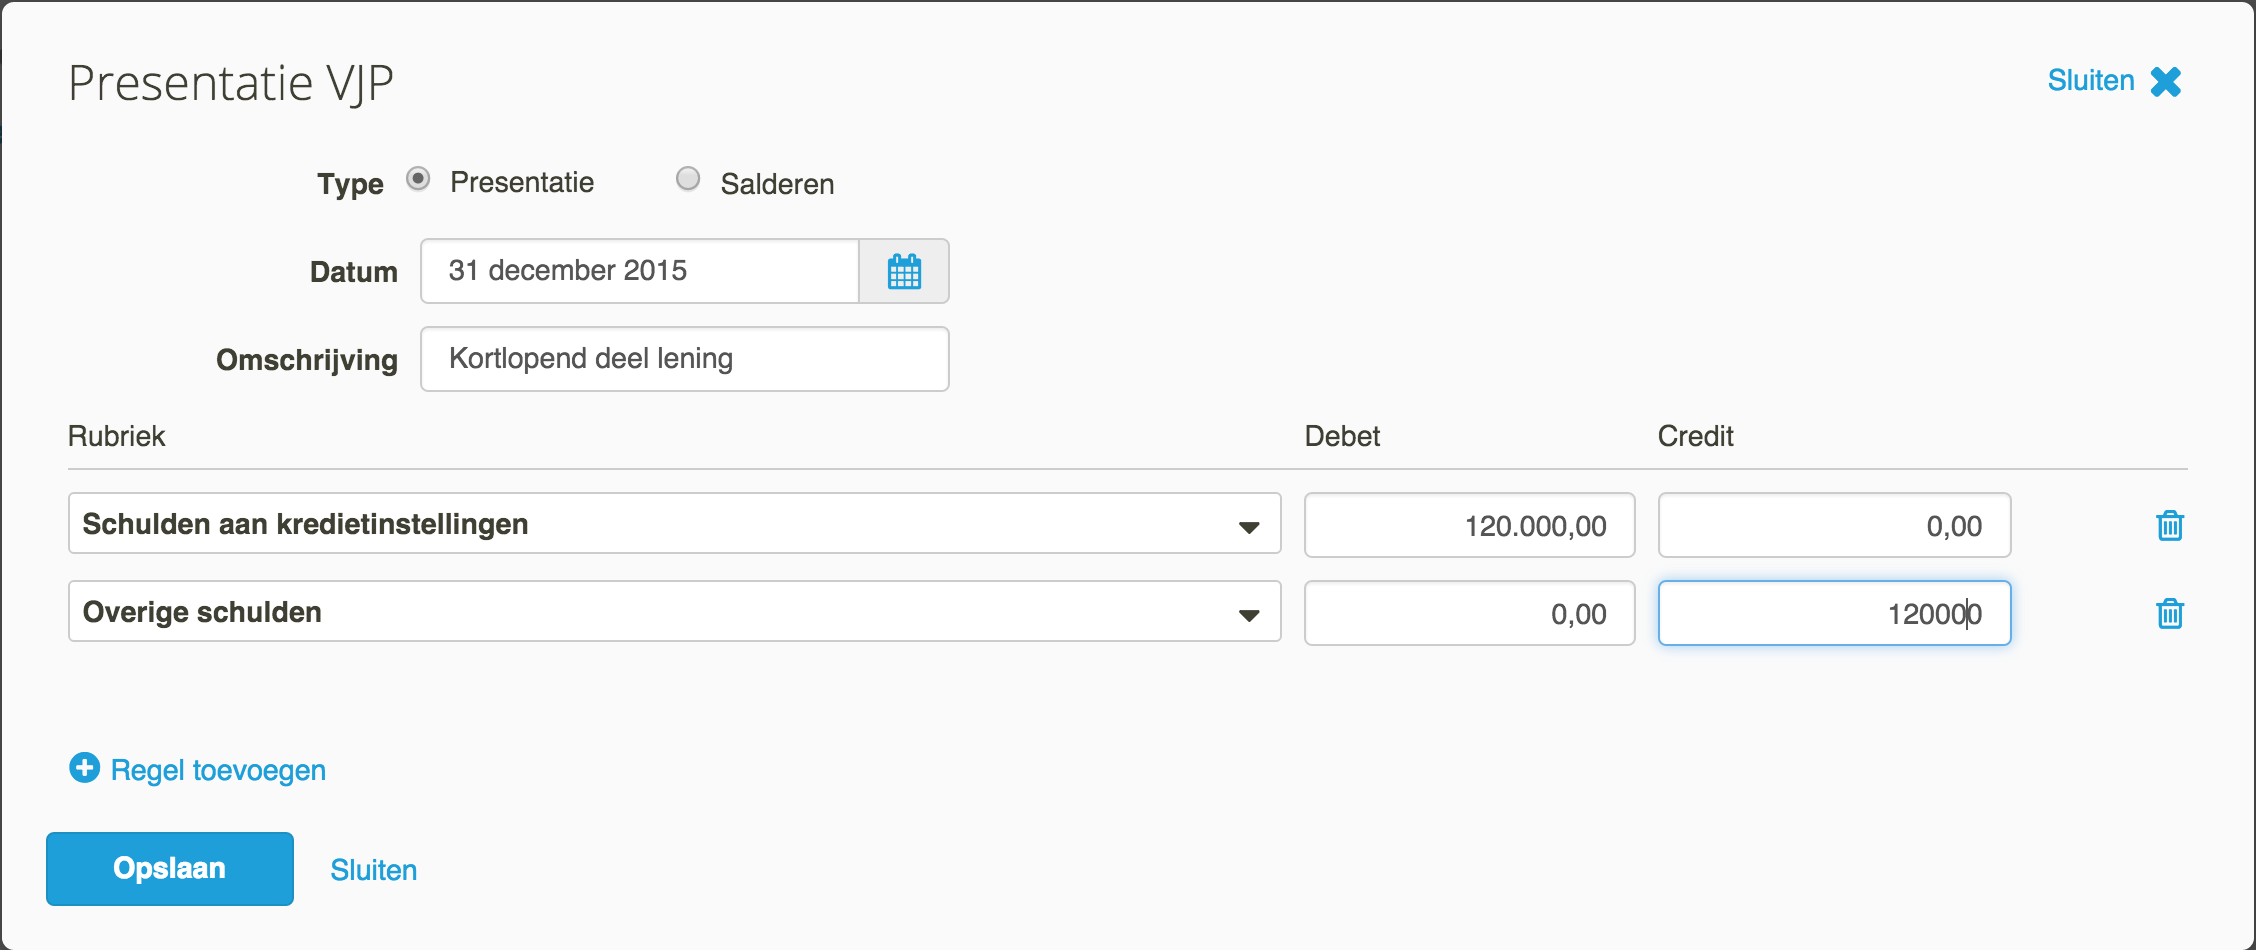The width and height of the screenshot is (2256, 950).
Task: Click the Type label
Action: tap(350, 184)
